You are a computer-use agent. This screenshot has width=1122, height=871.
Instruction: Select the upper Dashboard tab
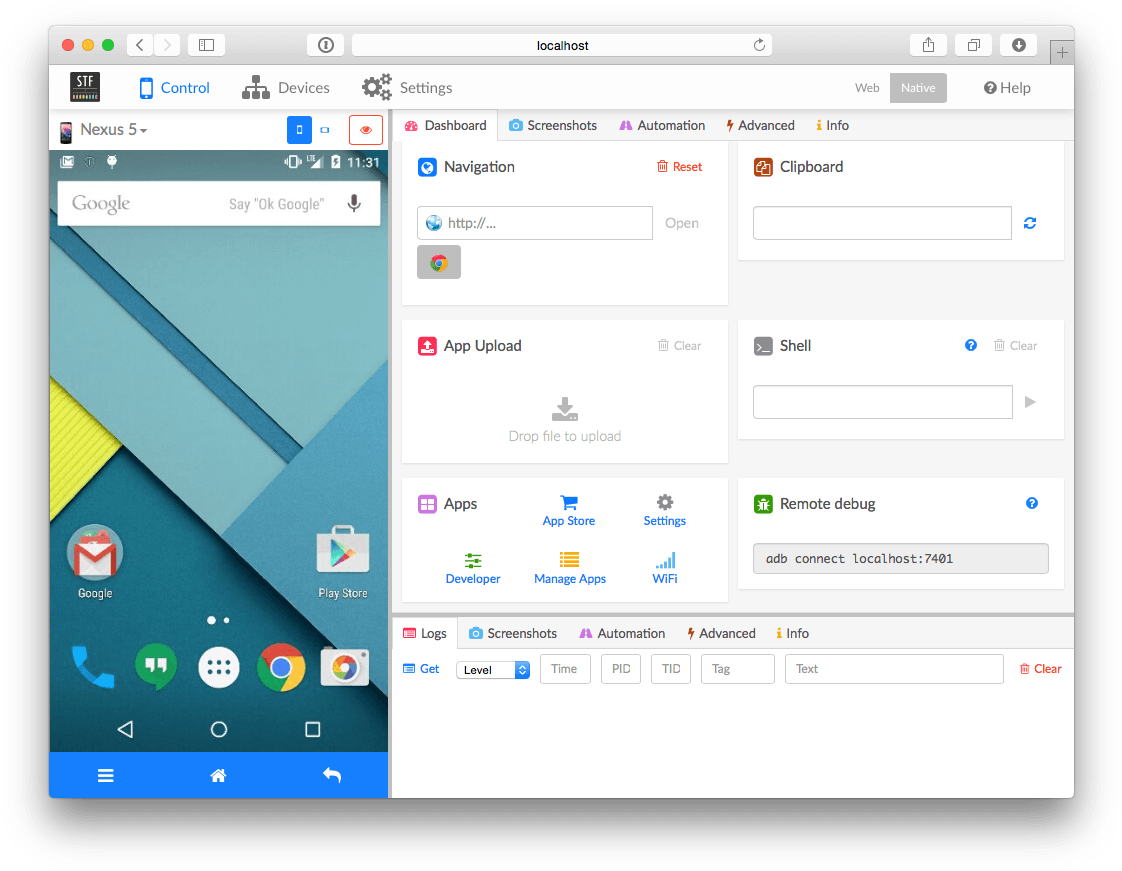click(x=446, y=125)
